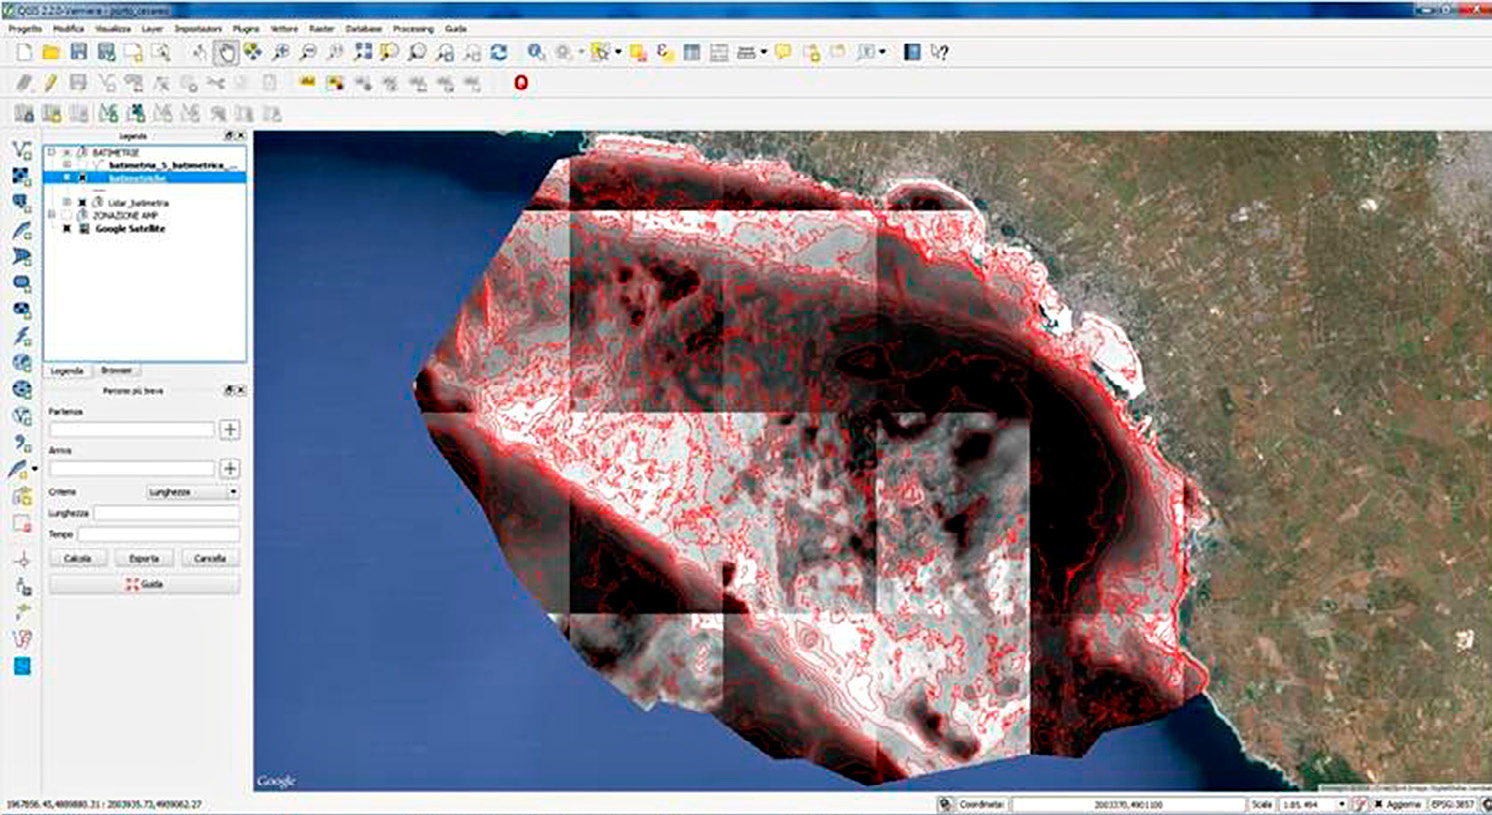
Task: Toggle editing with the yellow pencil icon
Action: 50,83
